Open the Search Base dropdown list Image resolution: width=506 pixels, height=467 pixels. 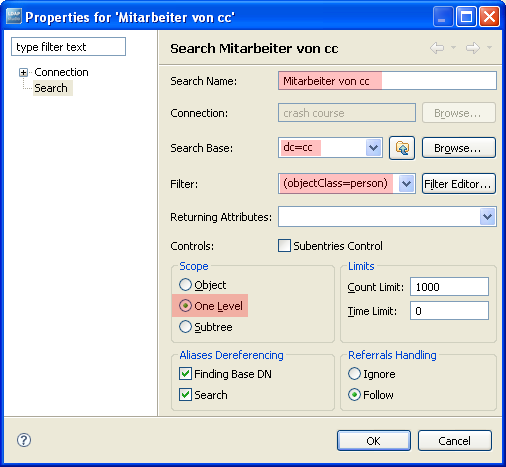point(373,147)
